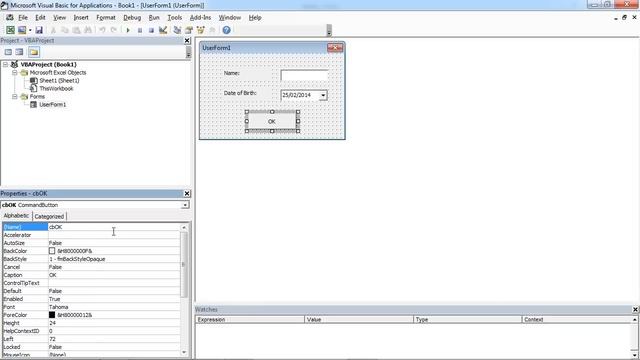
Task: Open the Object Browser toolbar icon
Action: click(200, 30)
